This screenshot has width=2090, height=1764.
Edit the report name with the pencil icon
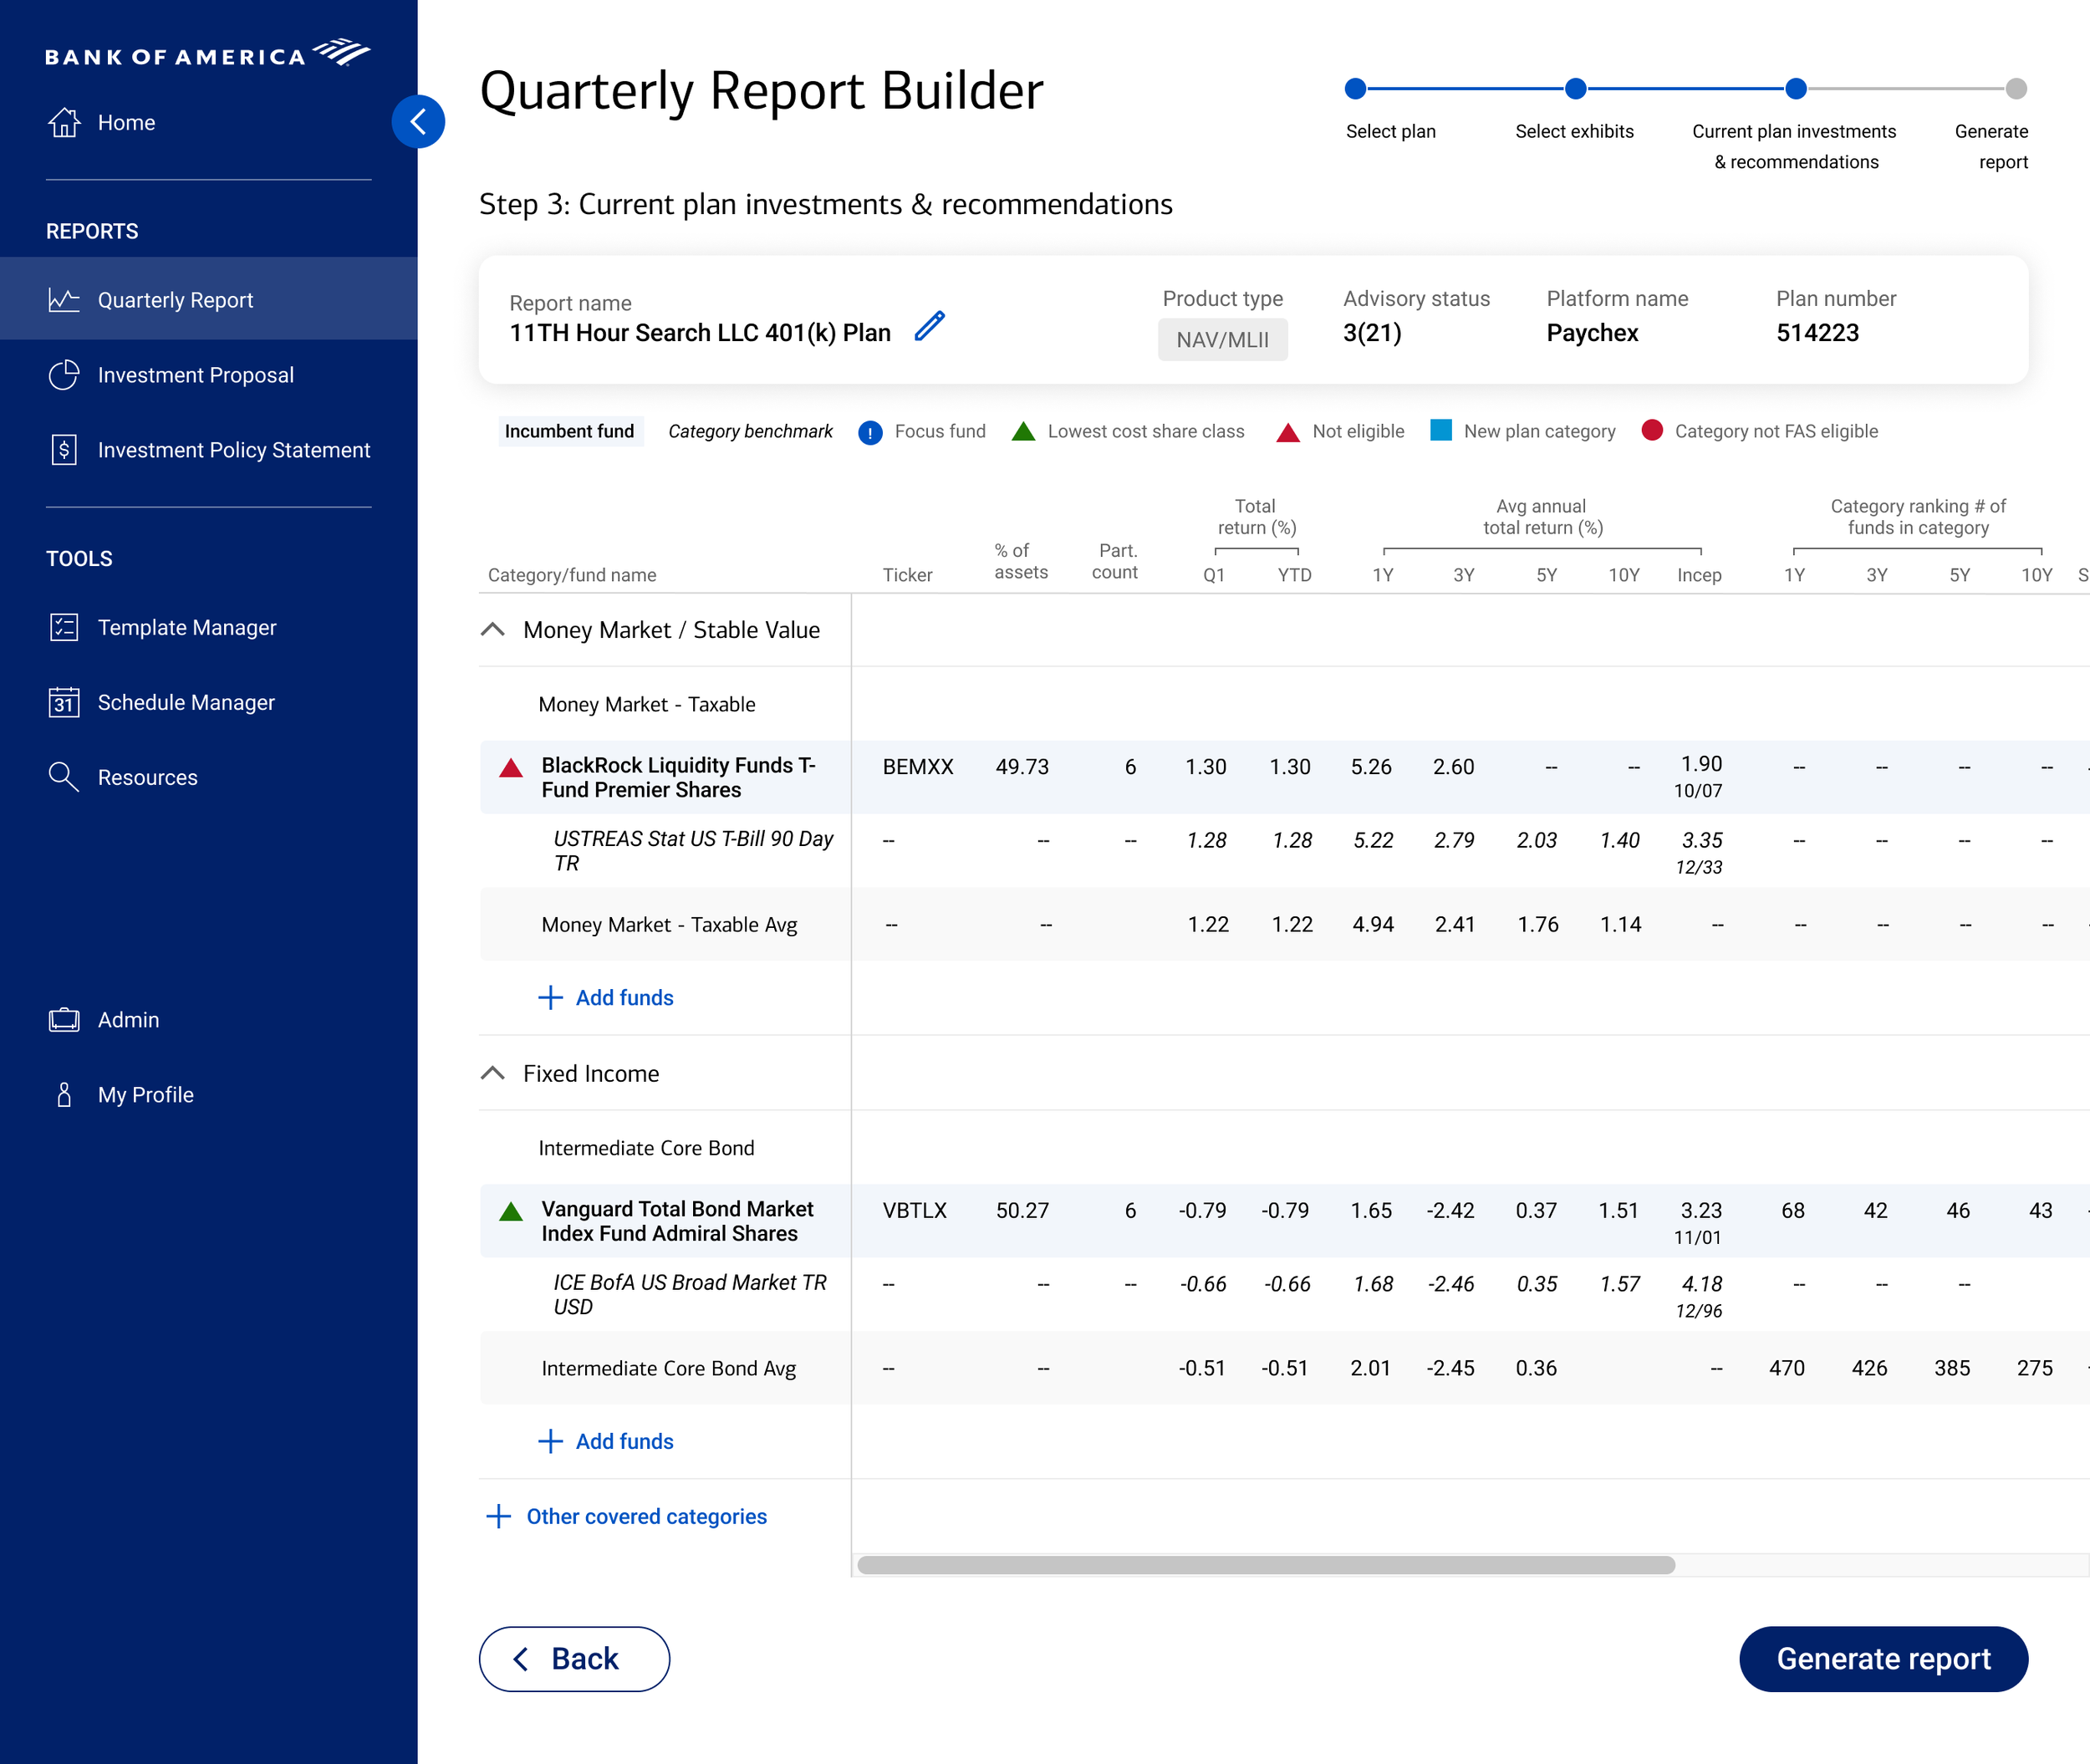tap(930, 326)
